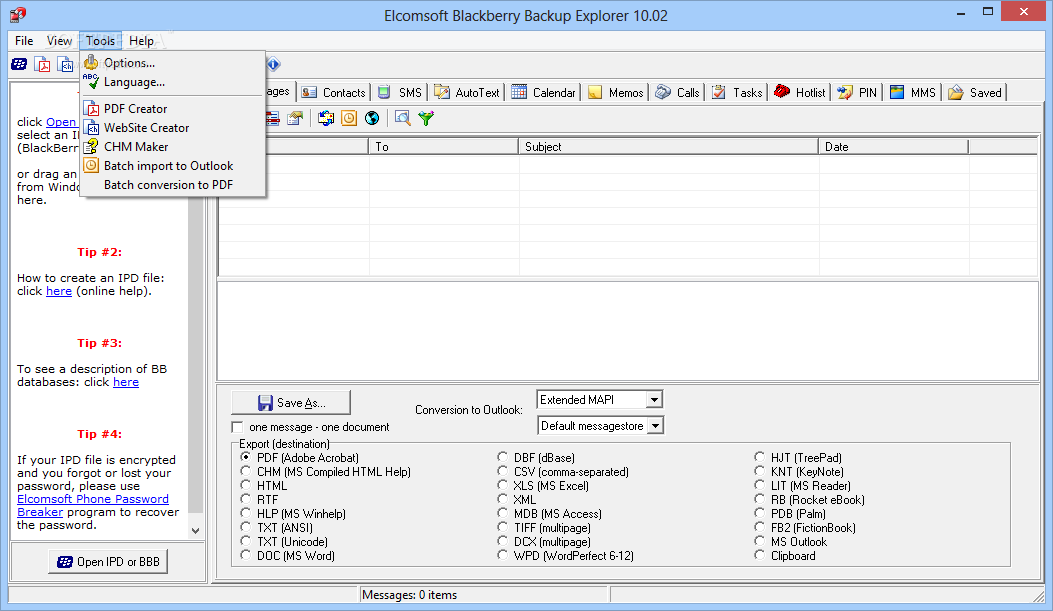Click the BlackBerry open-backup toolbar icon
The image size is (1053, 611).
point(19,64)
